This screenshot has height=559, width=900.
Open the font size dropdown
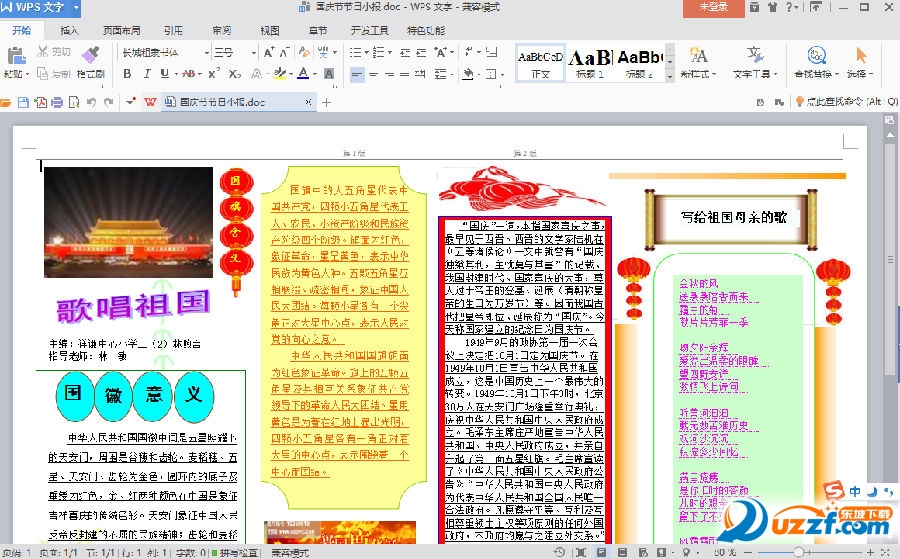[254, 53]
